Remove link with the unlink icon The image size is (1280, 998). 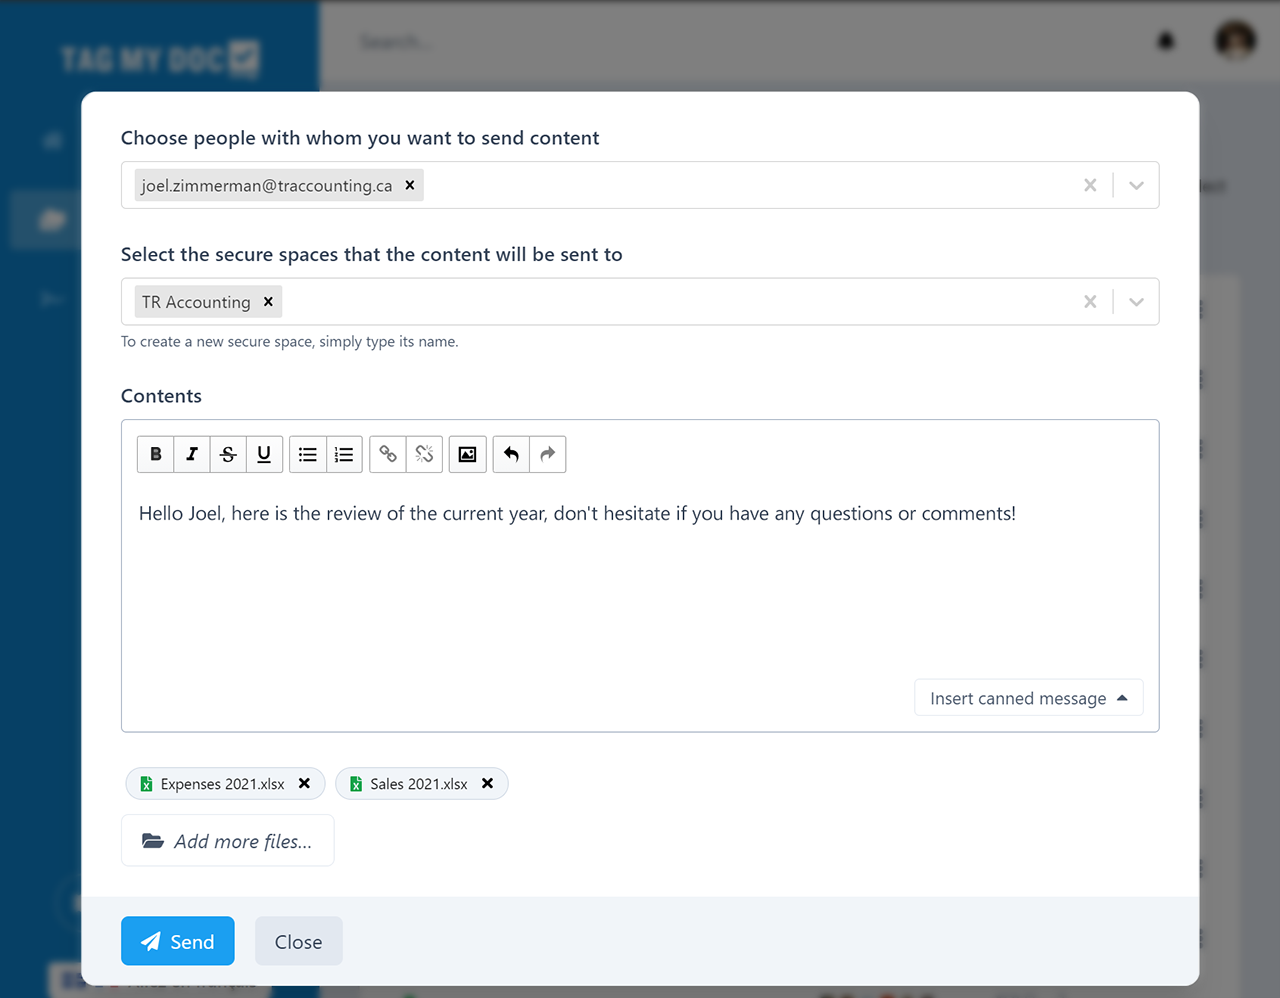[424, 454]
